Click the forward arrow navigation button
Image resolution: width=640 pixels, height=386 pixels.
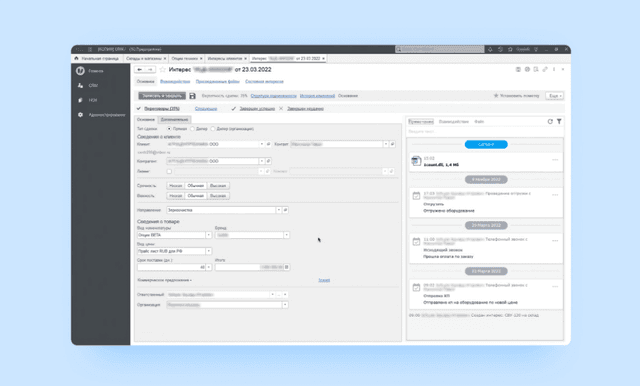click(x=150, y=70)
